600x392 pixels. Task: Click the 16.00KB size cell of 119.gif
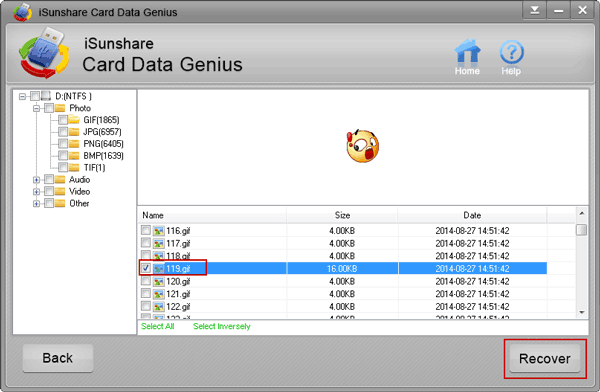[x=342, y=269]
